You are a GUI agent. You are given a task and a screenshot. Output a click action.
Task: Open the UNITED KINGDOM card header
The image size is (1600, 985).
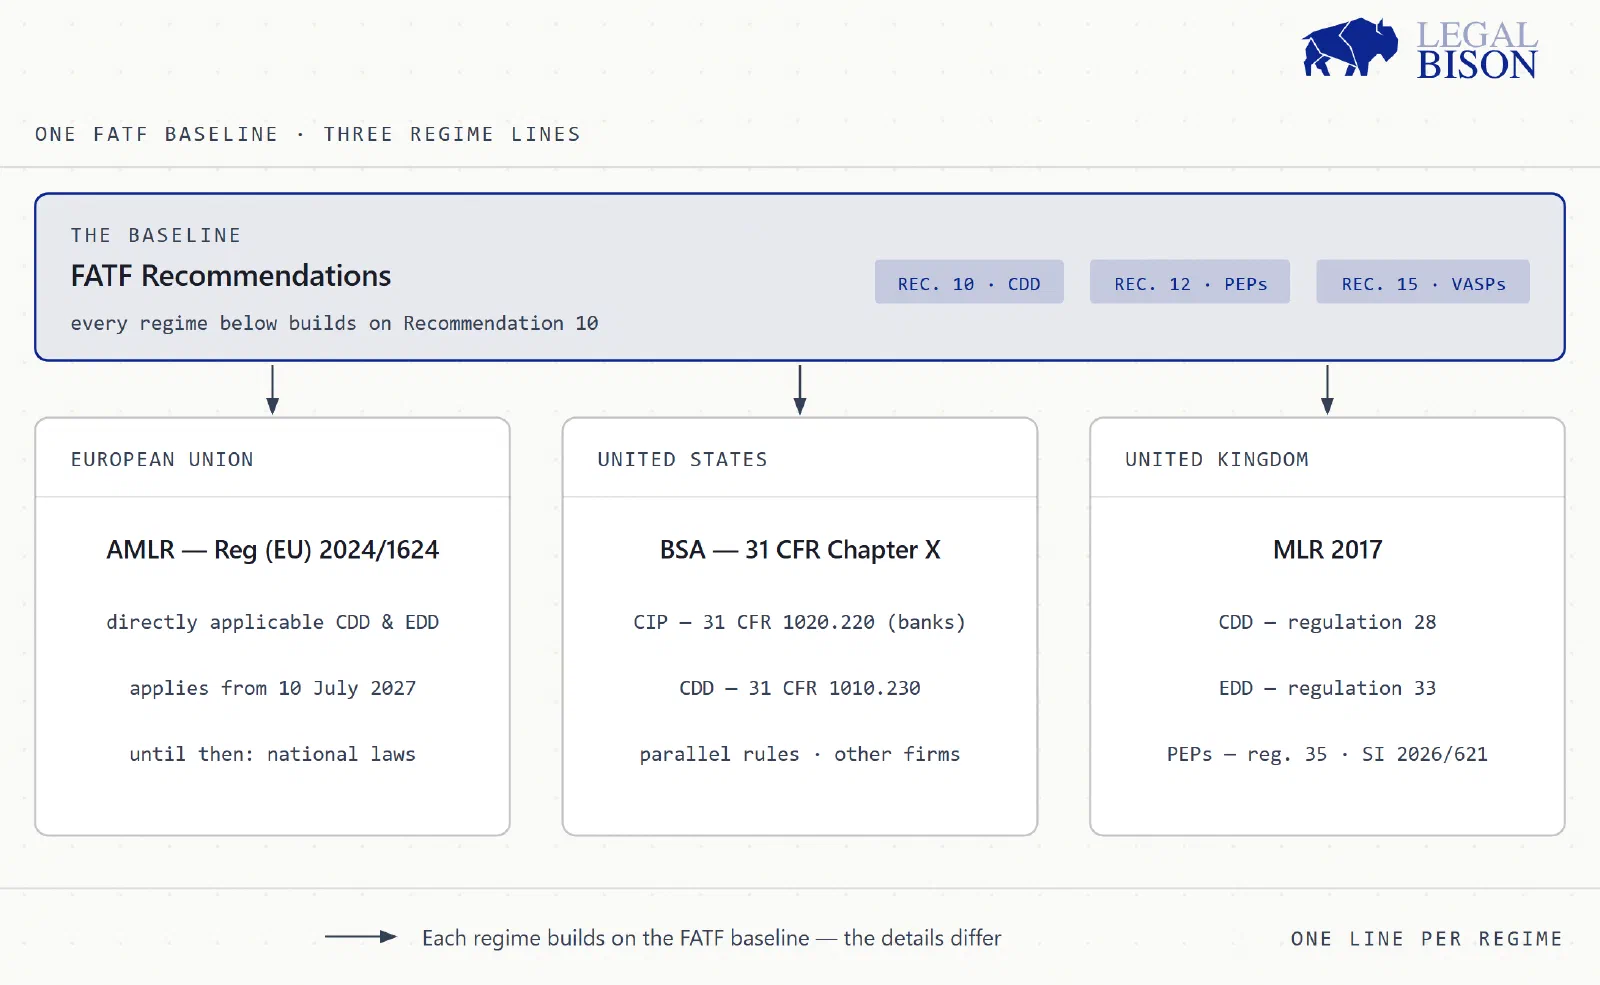coord(1327,458)
